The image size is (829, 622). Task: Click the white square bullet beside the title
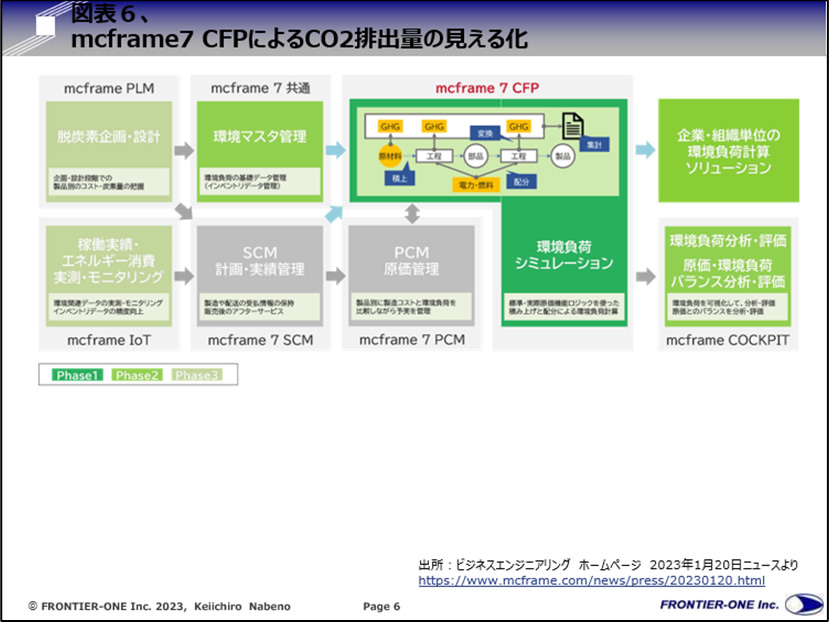coord(45,26)
